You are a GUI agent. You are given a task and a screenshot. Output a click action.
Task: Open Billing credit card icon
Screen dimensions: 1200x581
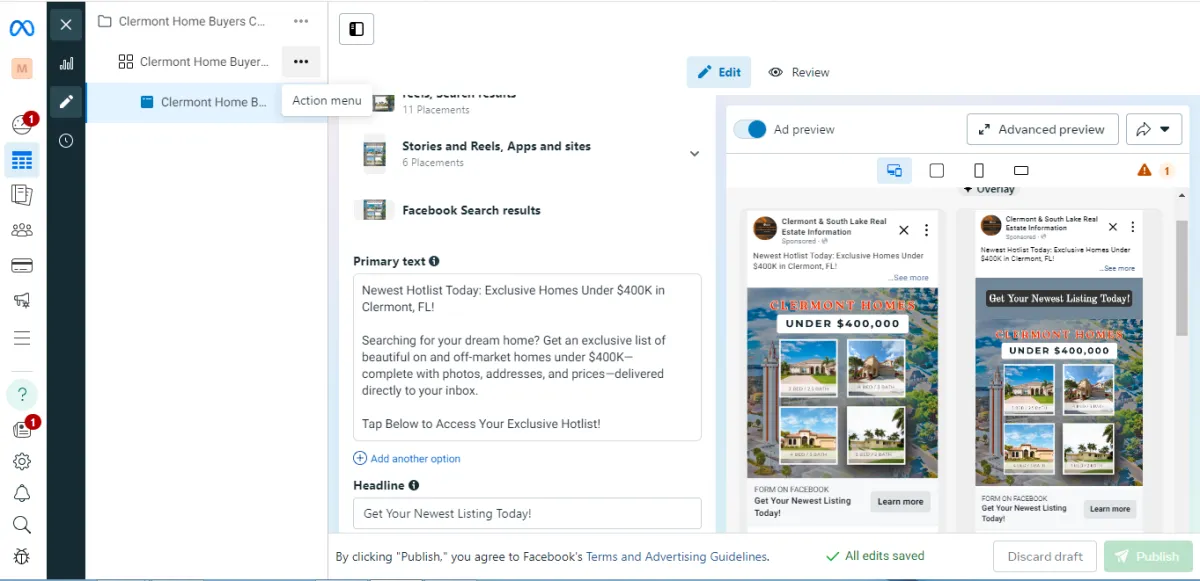(22, 265)
